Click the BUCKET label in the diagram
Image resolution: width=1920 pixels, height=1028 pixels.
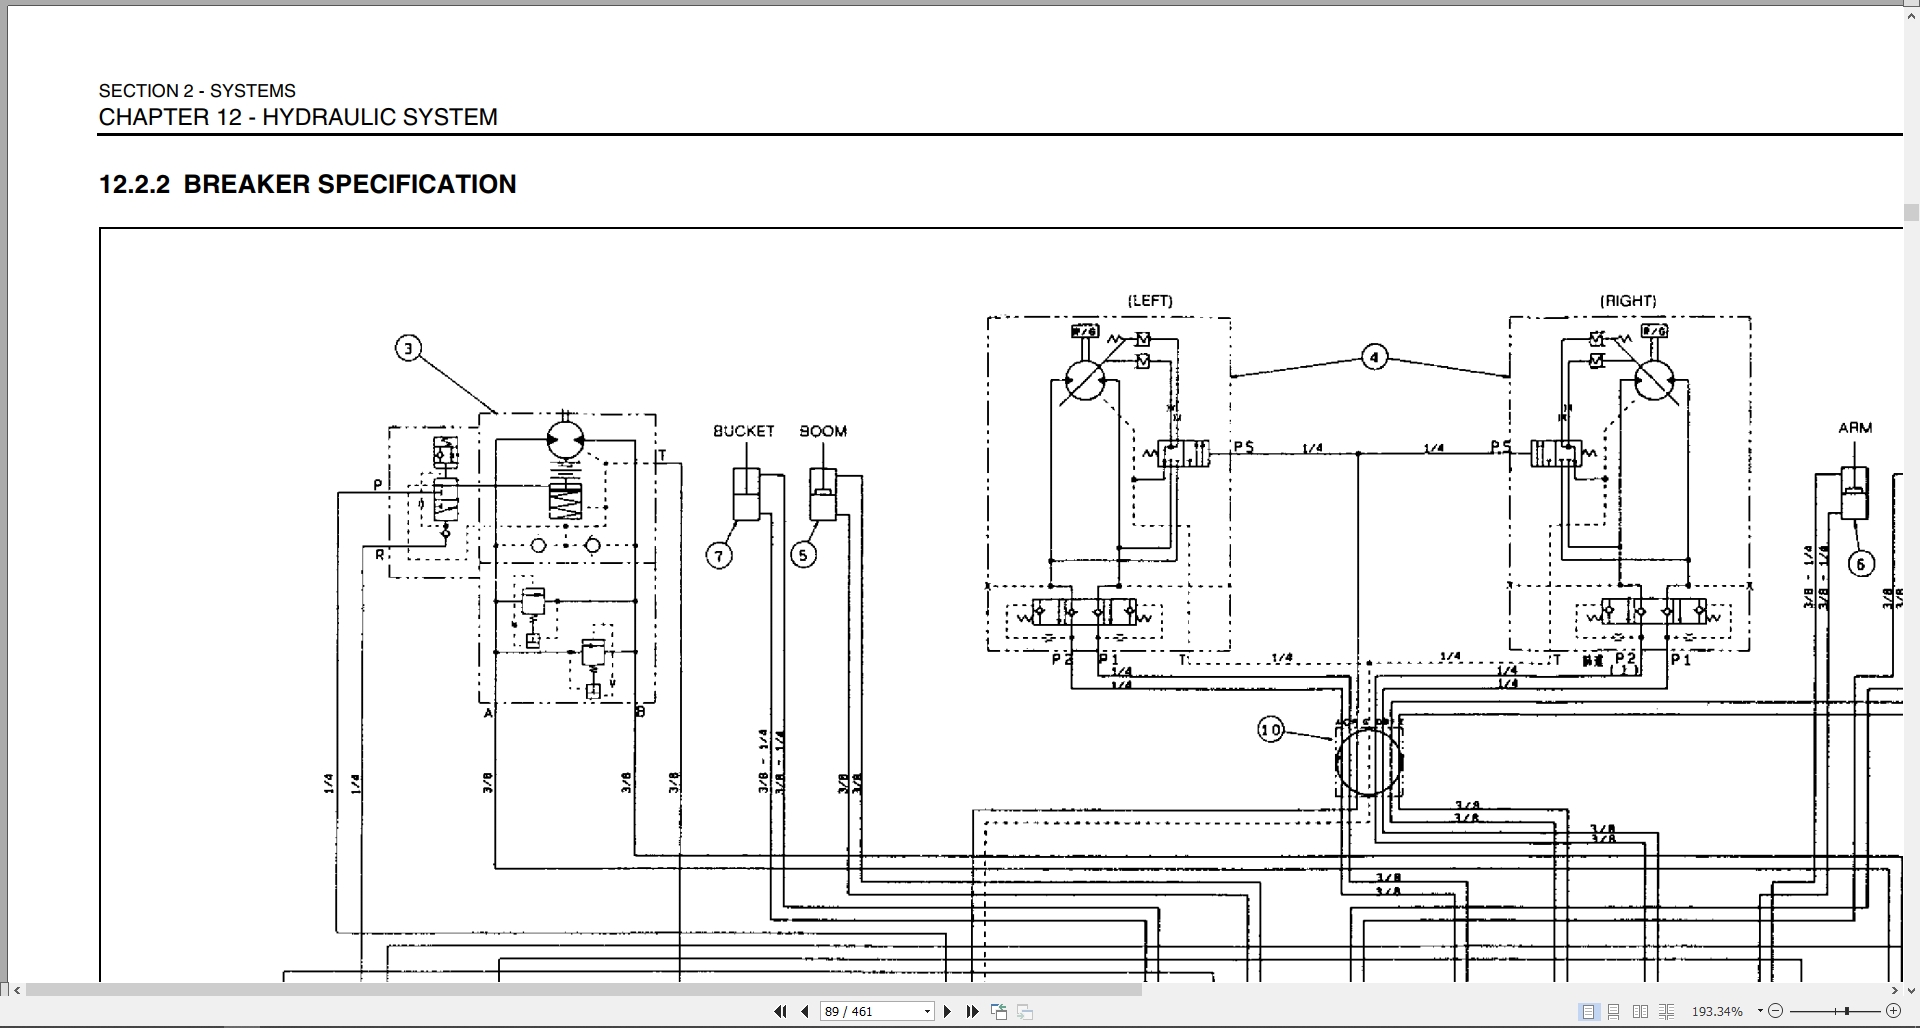pyautogui.click(x=743, y=431)
